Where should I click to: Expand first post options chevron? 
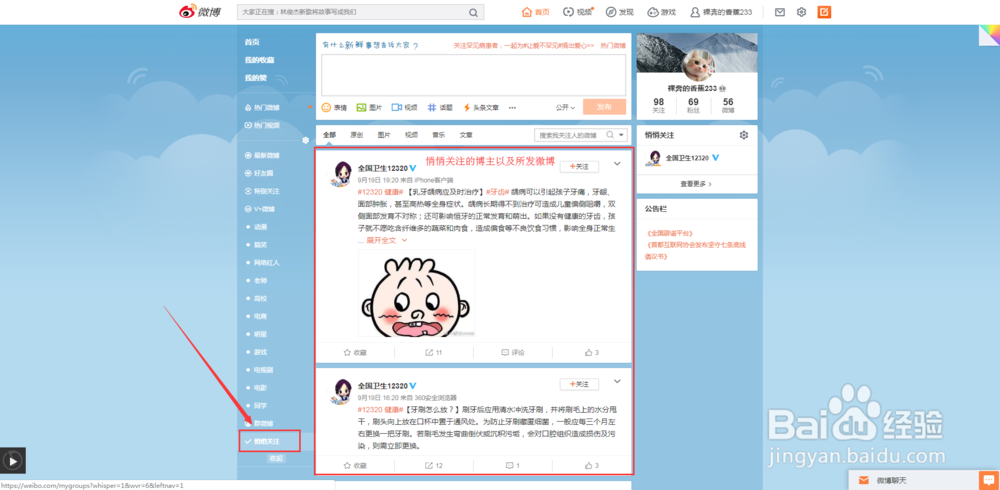[617, 164]
